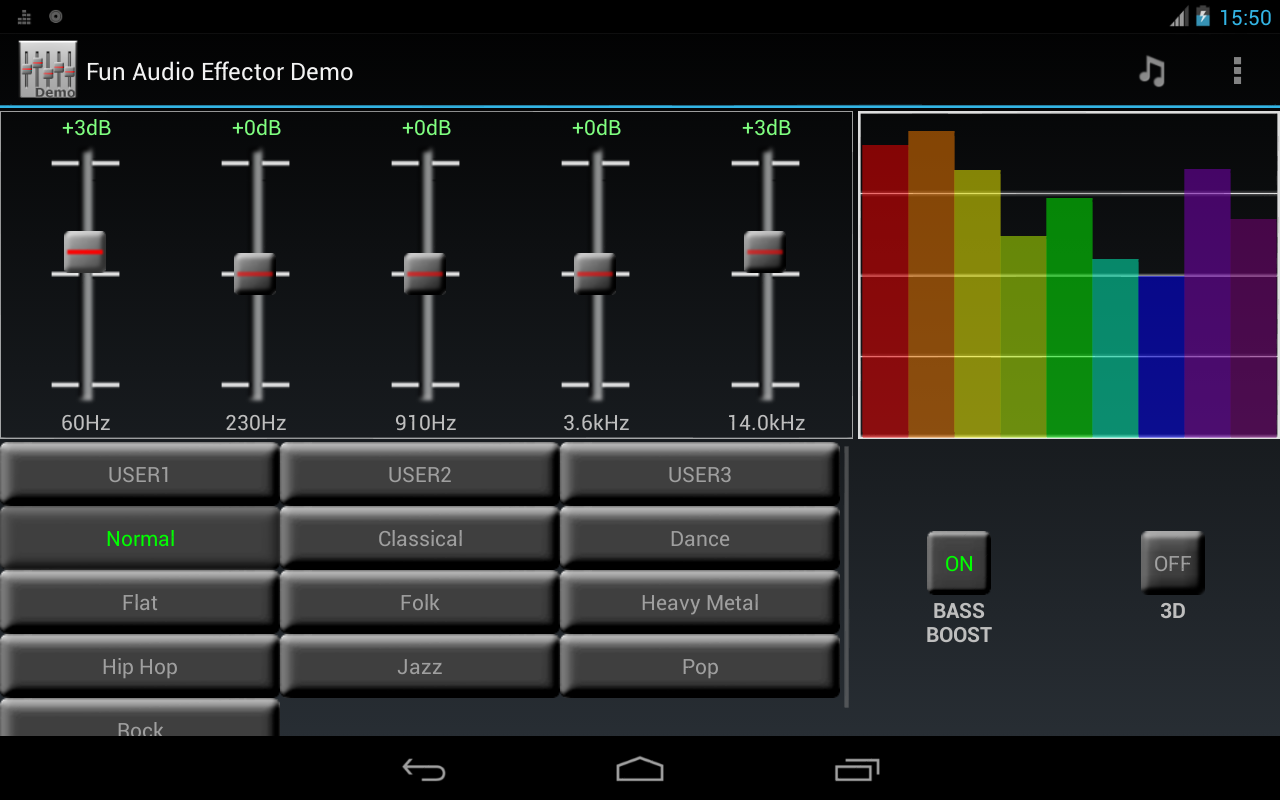Apply the Folk preset

click(419, 602)
